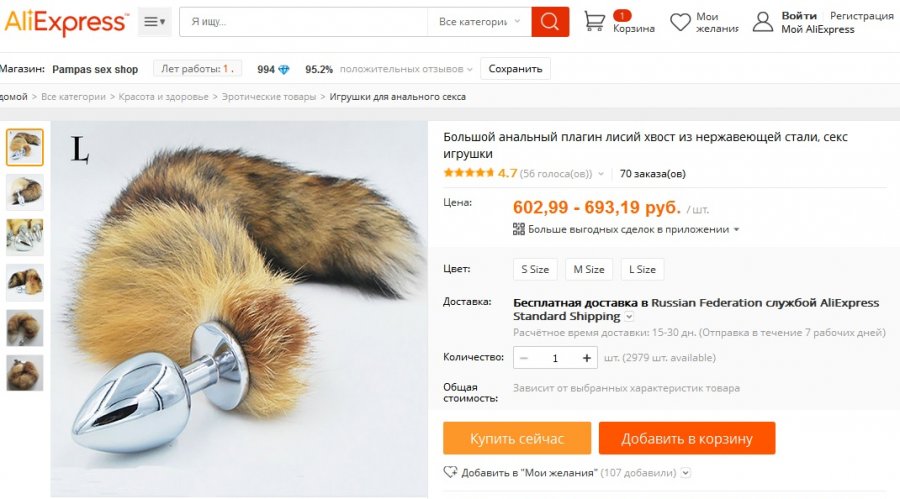
Task: Increase quantity with the plus button
Action: [x=586, y=358]
